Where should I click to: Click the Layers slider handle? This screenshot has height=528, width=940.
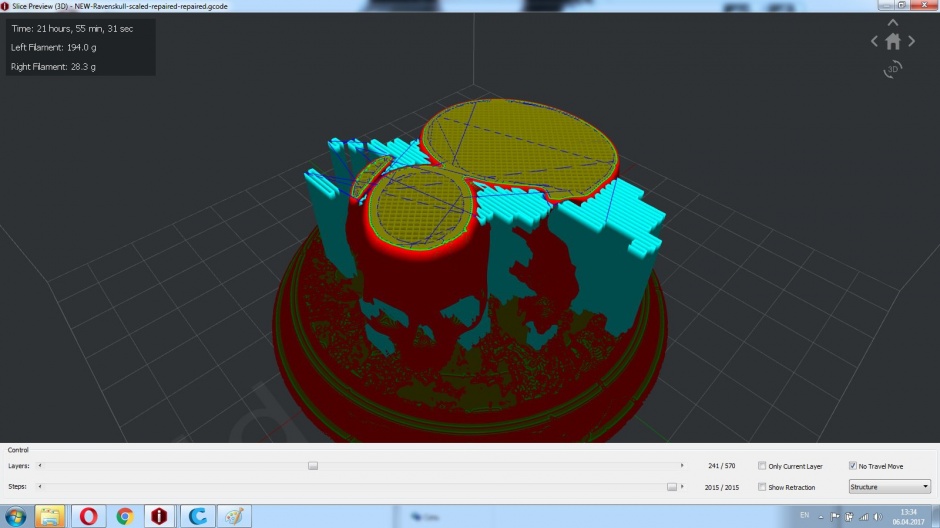[x=313, y=466]
